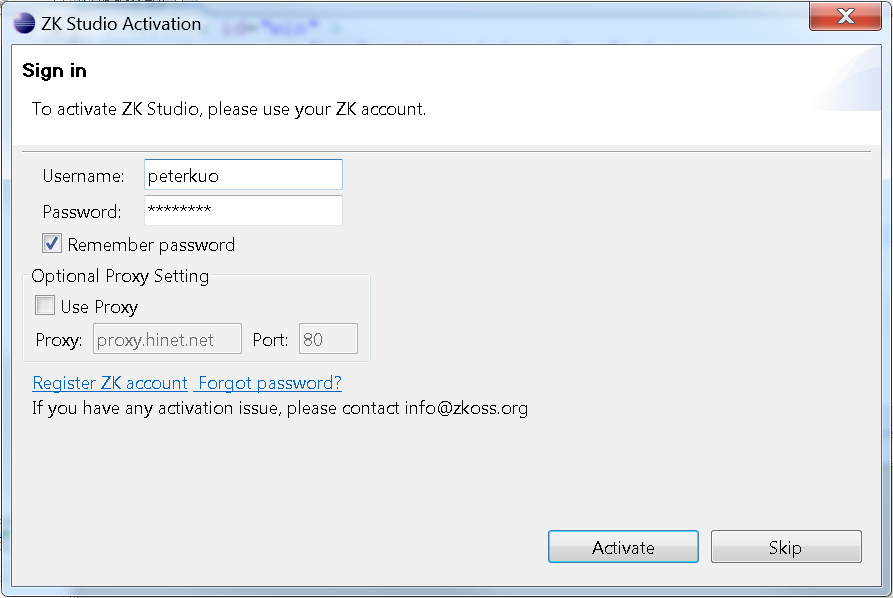Click the proxy.hinet.net host field
Viewport: 893px width, 598px height.
click(167, 339)
